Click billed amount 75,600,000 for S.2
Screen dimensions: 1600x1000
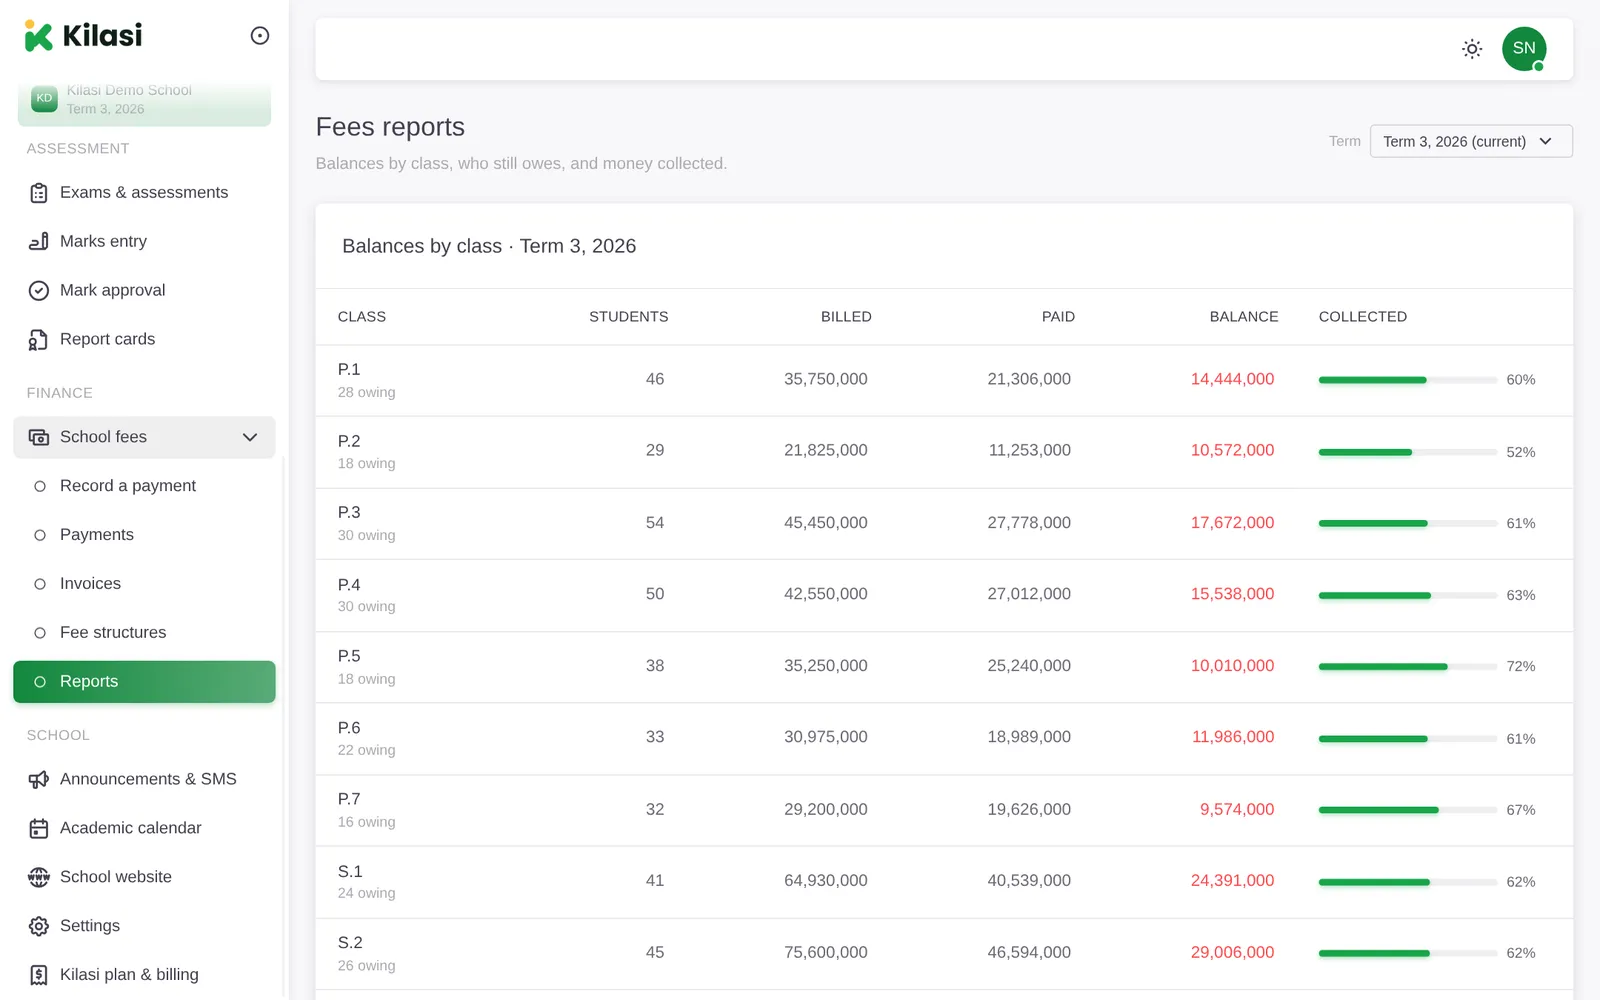pos(826,953)
